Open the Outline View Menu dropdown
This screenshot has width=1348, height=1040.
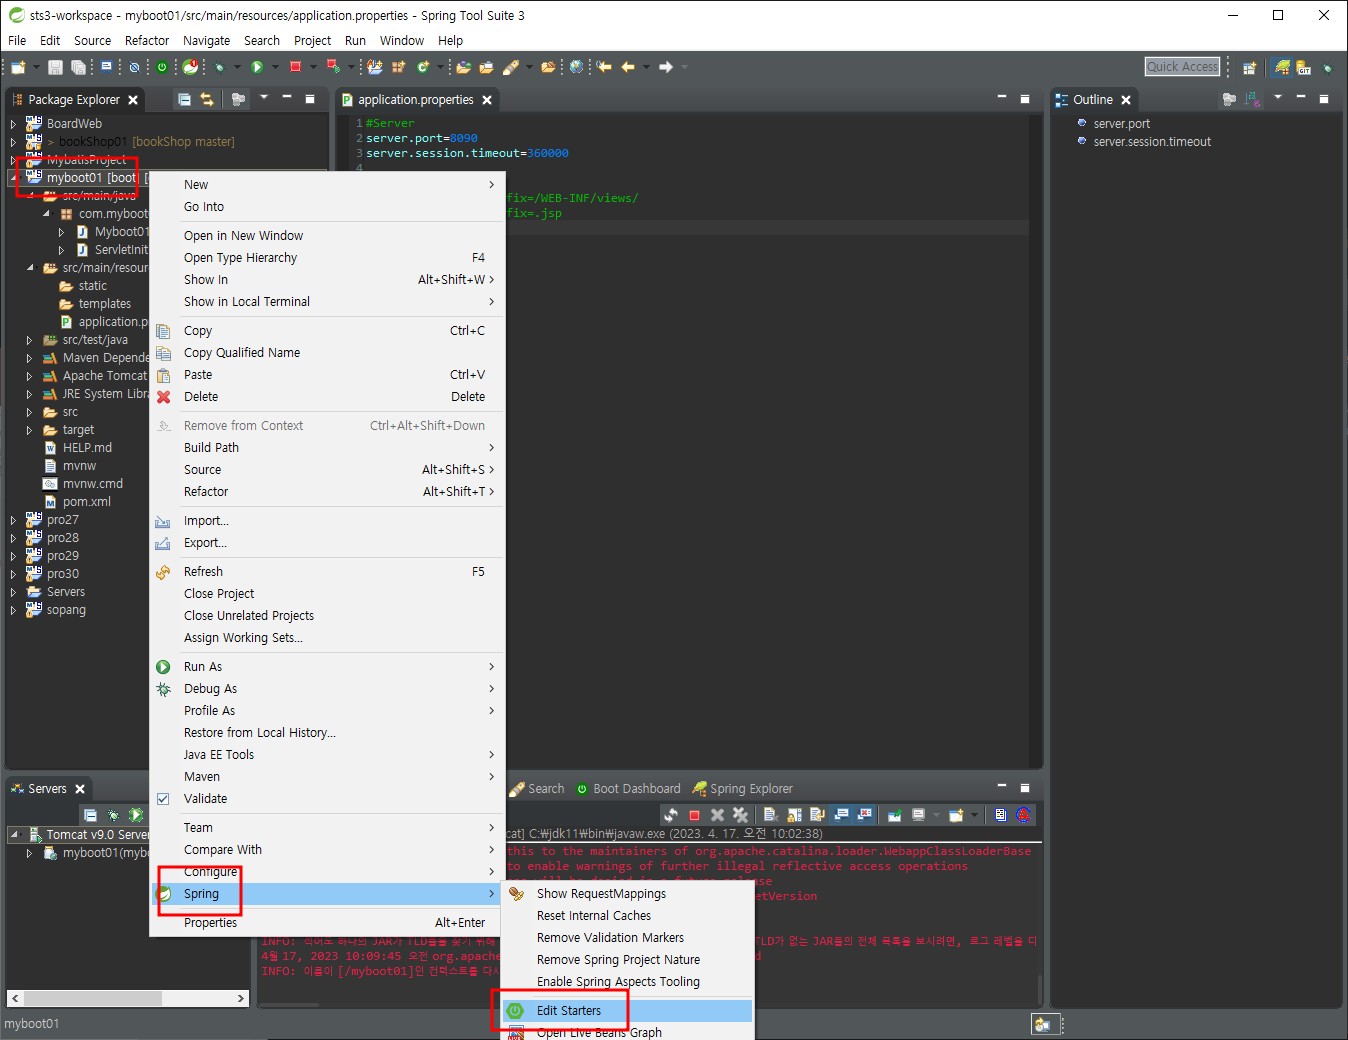pos(1277,98)
